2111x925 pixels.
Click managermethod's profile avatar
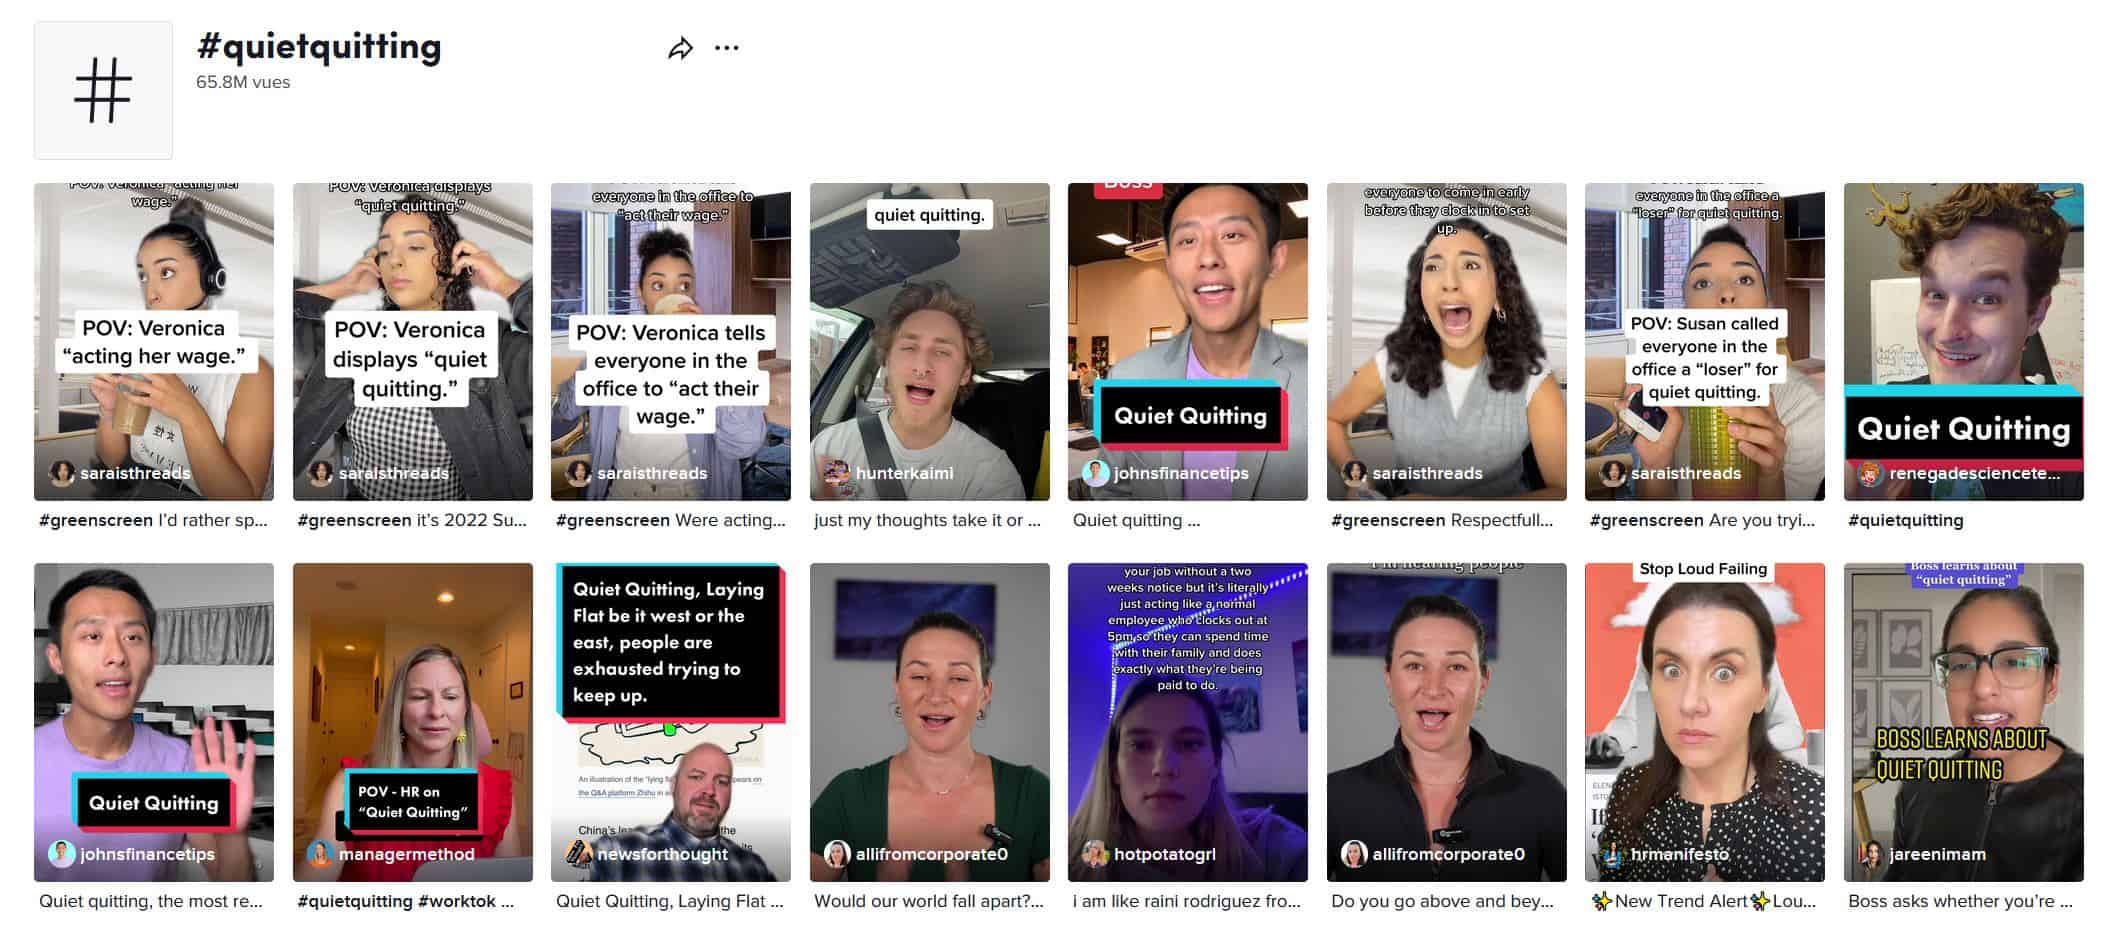click(318, 854)
